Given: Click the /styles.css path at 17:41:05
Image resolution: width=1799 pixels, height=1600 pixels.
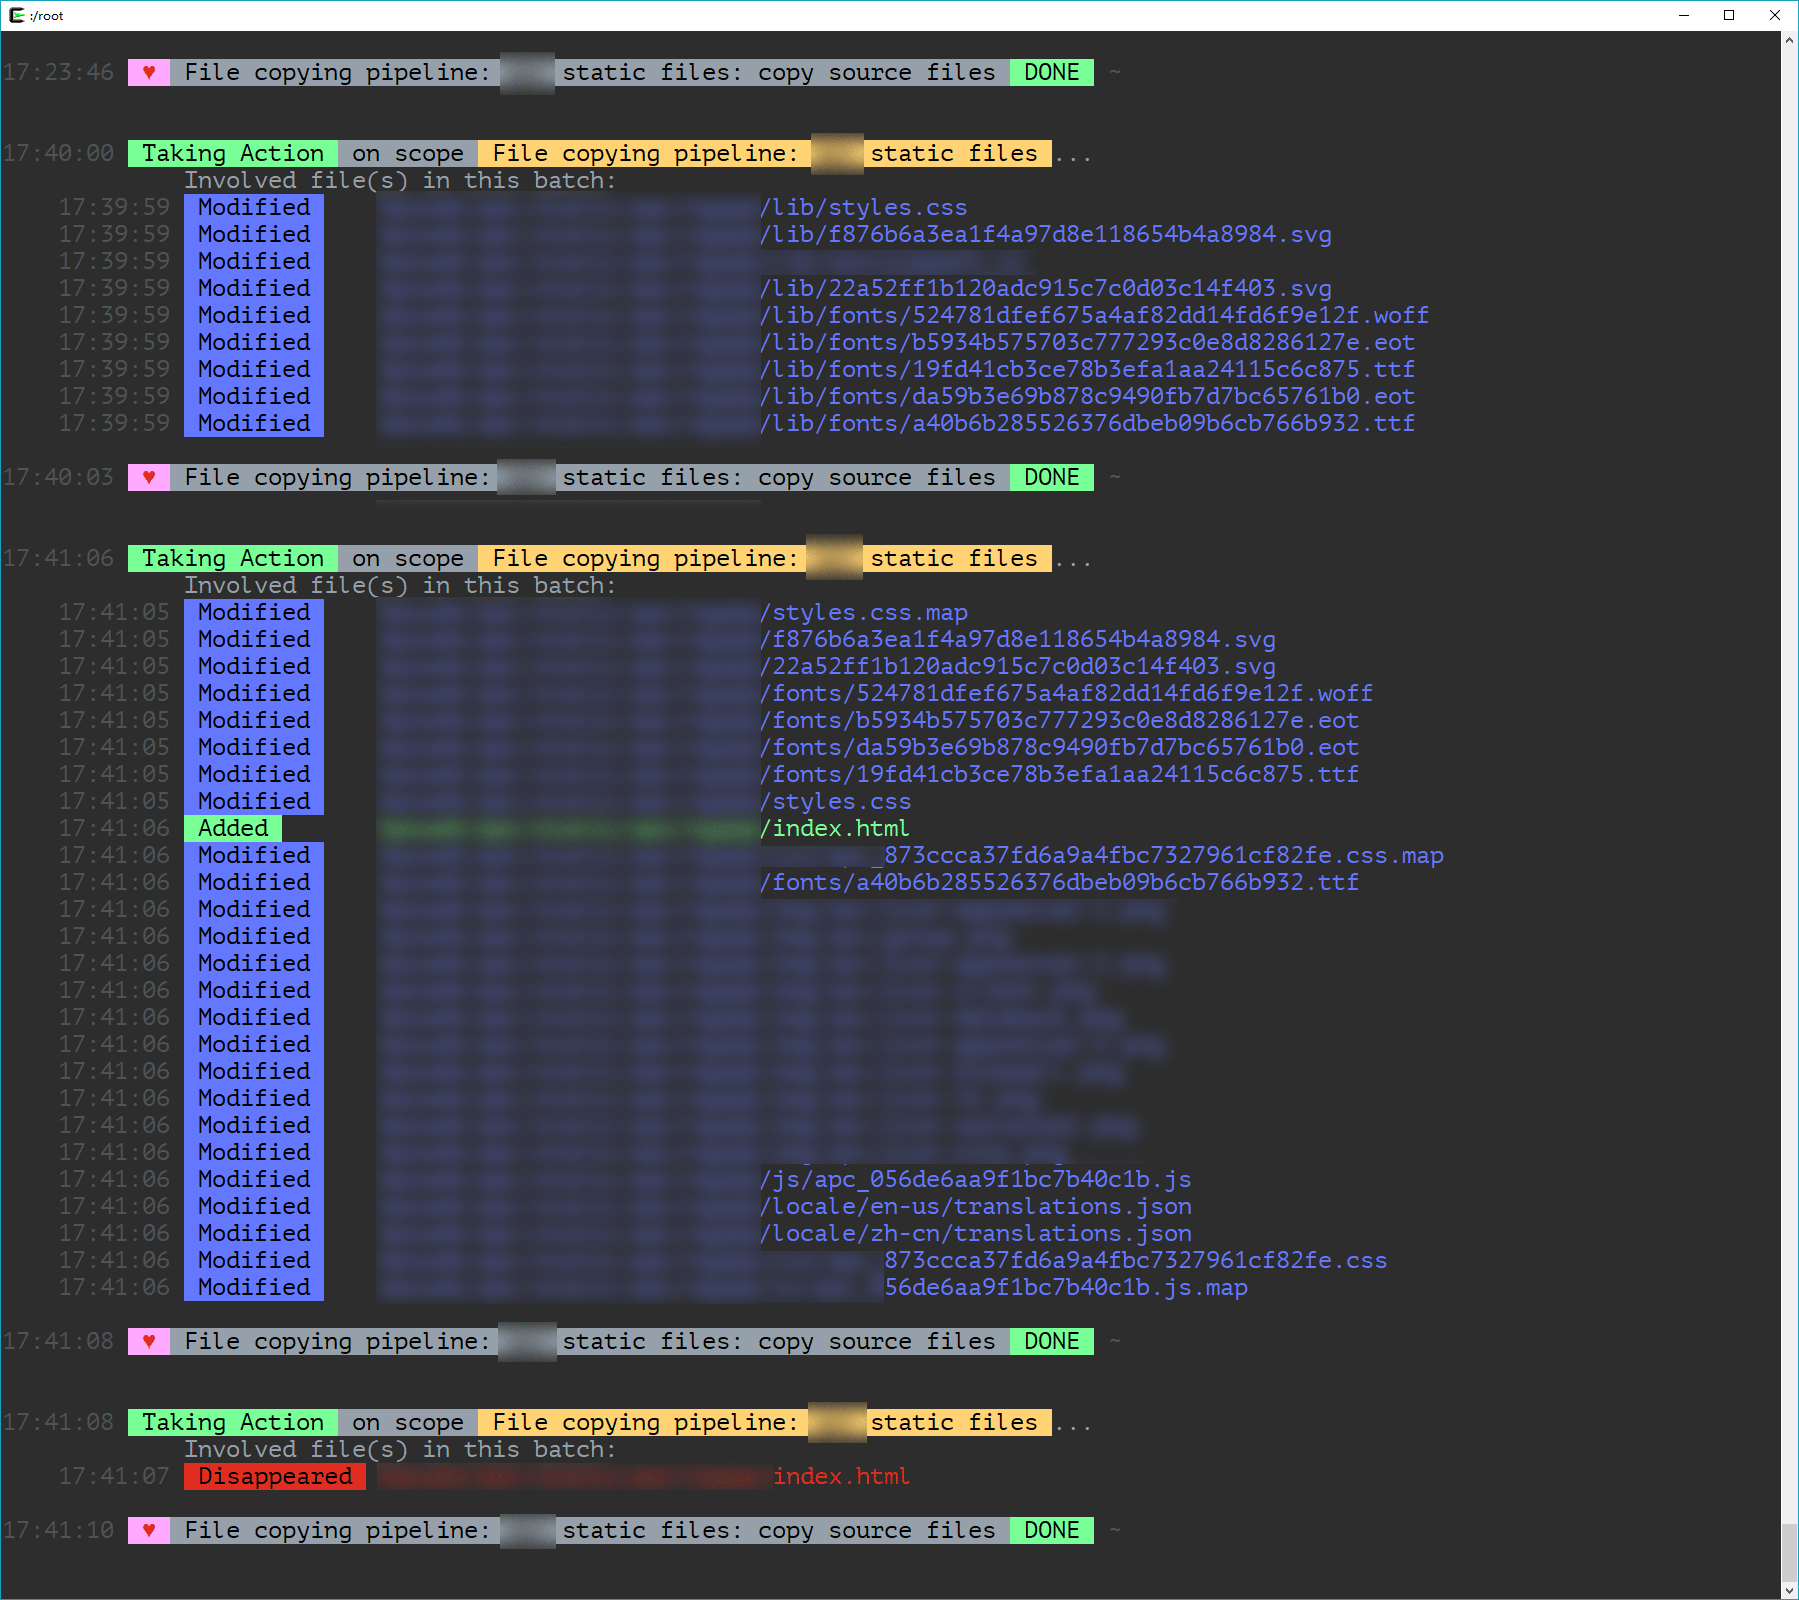Looking at the screenshot, I should click(x=835, y=801).
